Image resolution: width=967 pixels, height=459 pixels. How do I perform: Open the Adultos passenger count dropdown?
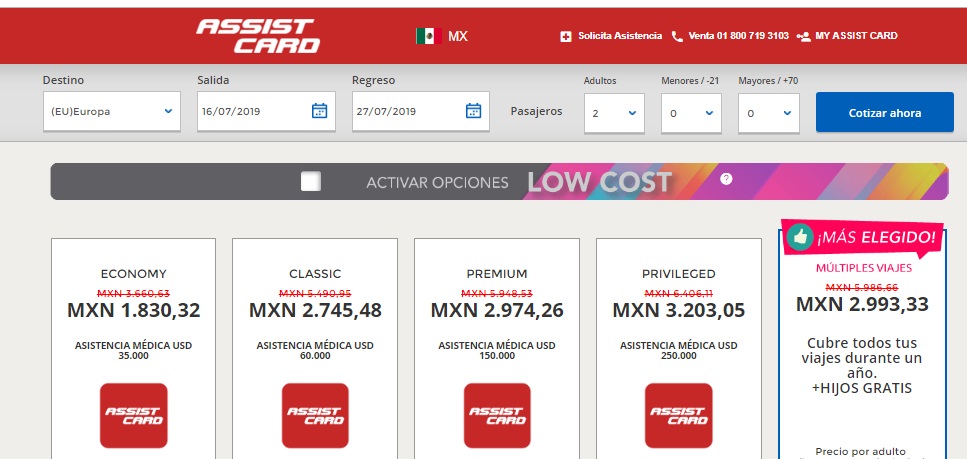click(614, 114)
